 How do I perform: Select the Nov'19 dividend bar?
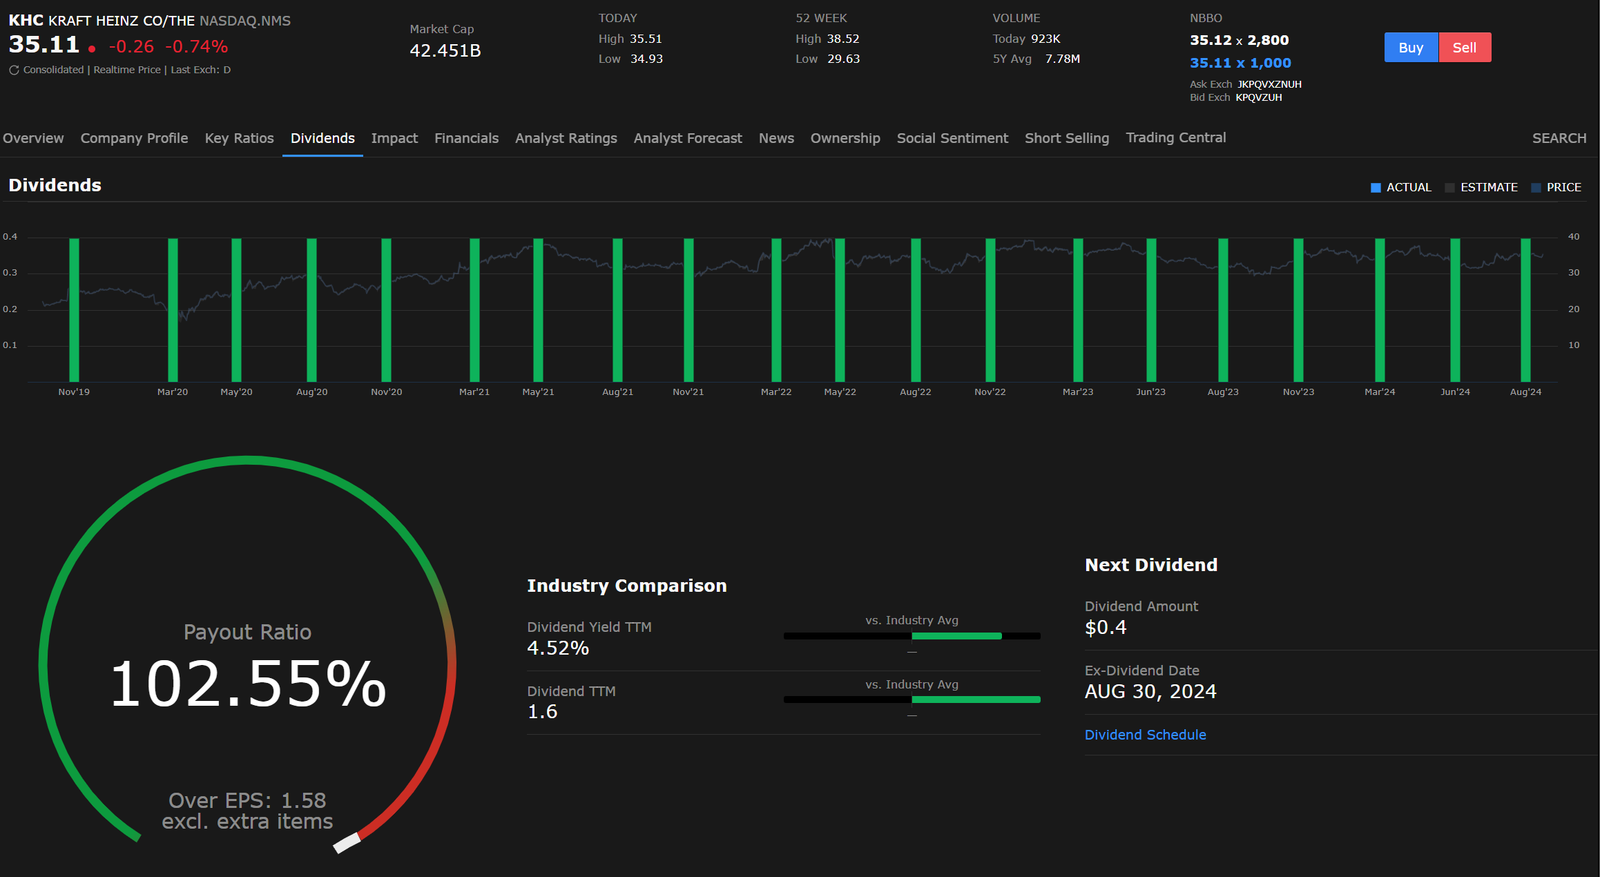click(x=74, y=310)
